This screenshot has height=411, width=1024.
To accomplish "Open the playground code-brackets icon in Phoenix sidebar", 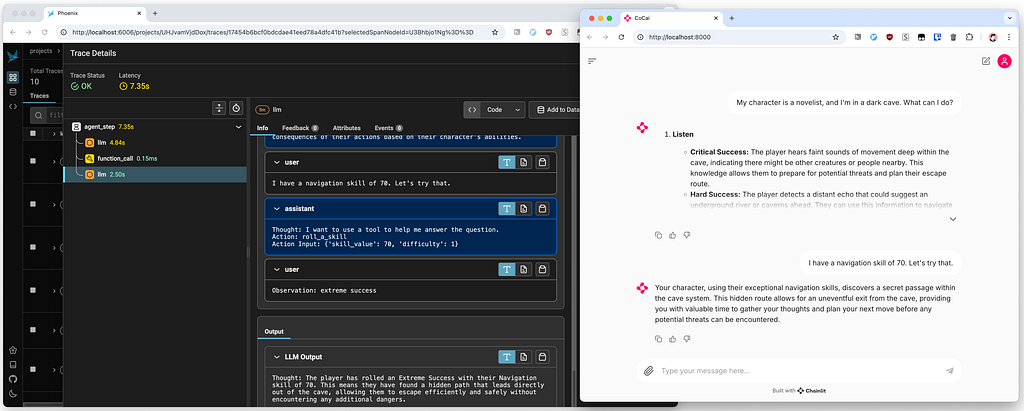I will 13,106.
